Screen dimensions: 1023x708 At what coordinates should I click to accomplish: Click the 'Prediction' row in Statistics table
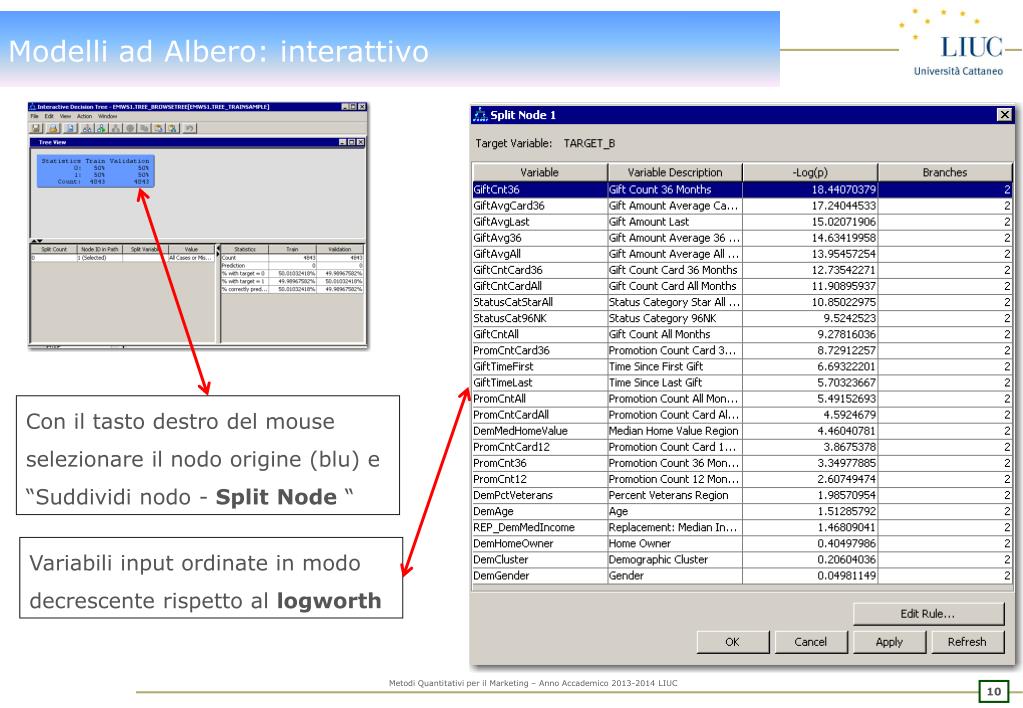(x=292, y=266)
